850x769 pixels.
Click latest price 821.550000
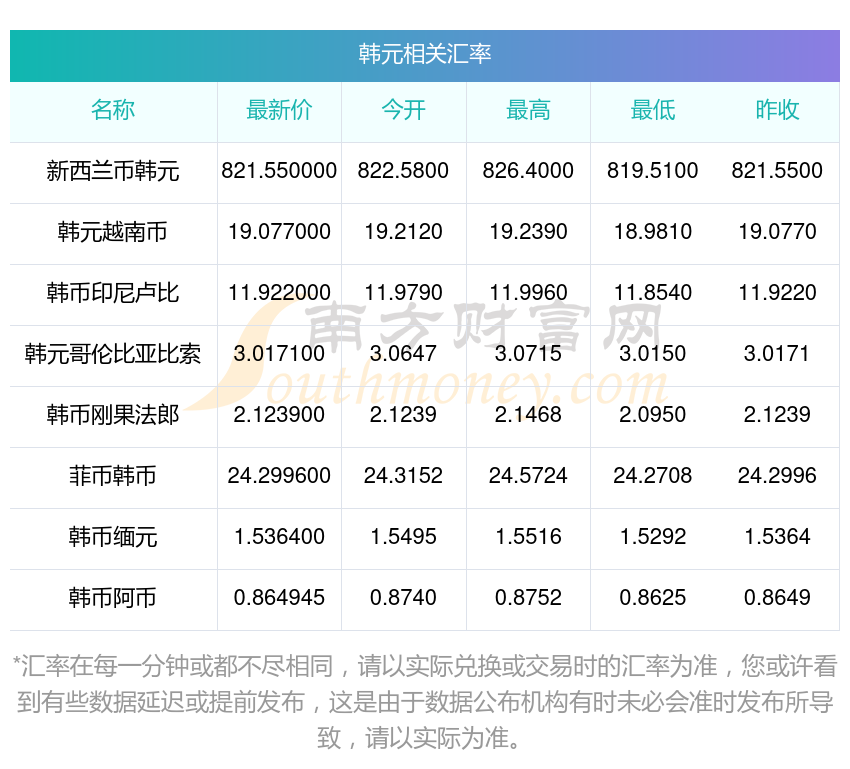tap(279, 171)
